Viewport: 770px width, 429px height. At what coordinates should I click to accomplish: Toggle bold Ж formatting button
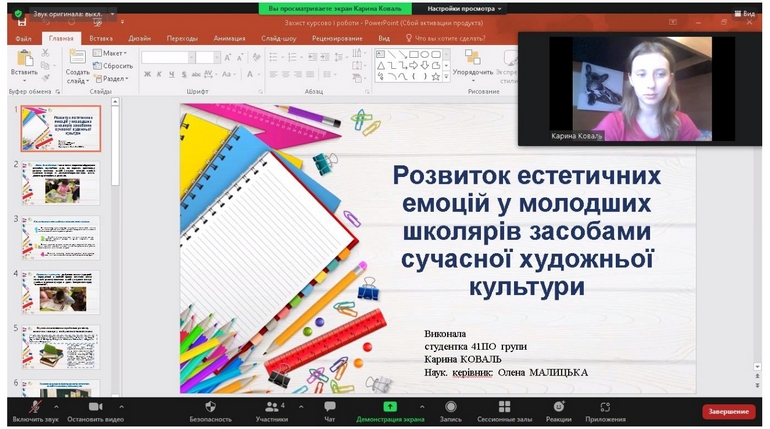click(147, 75)
